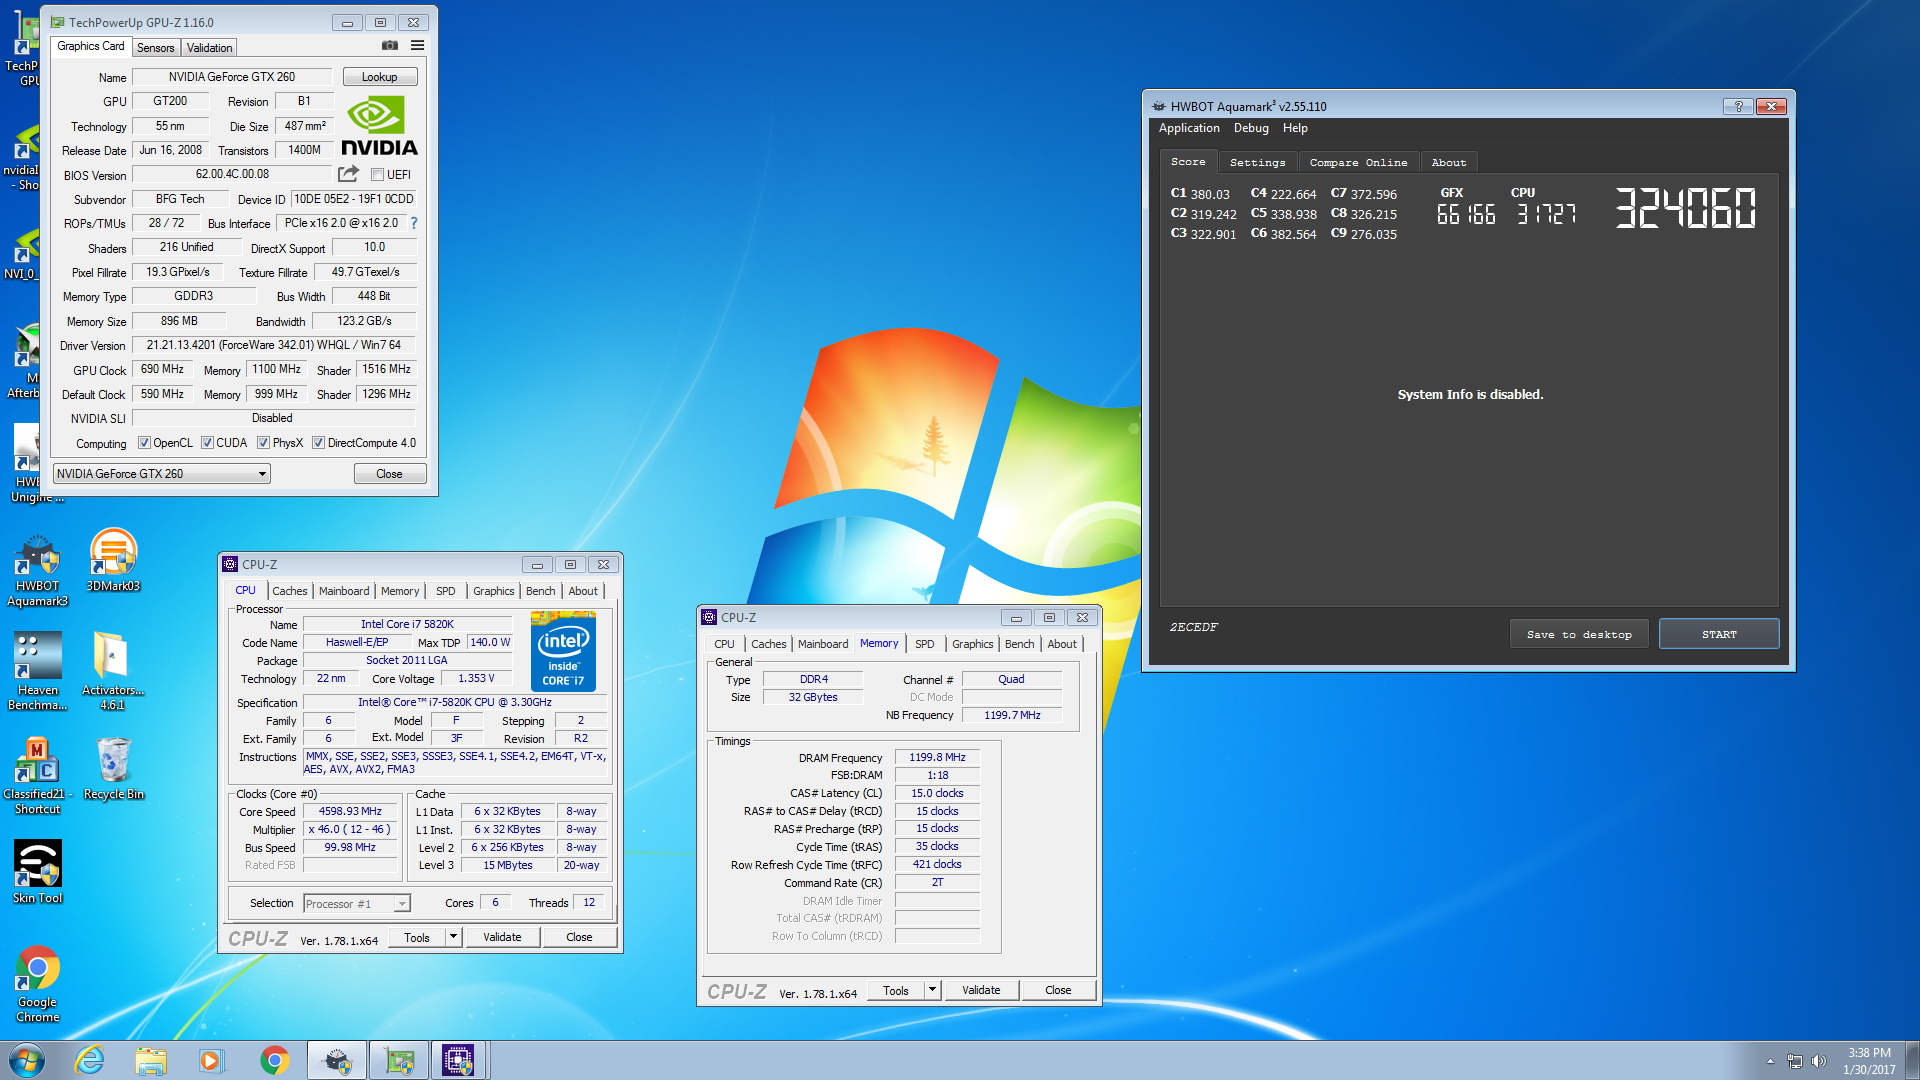The width and height of the screenshot is (1920, 1080).
Task: Toggle the UEFI checkbox in GPU-Z
Action: point(378,175)
